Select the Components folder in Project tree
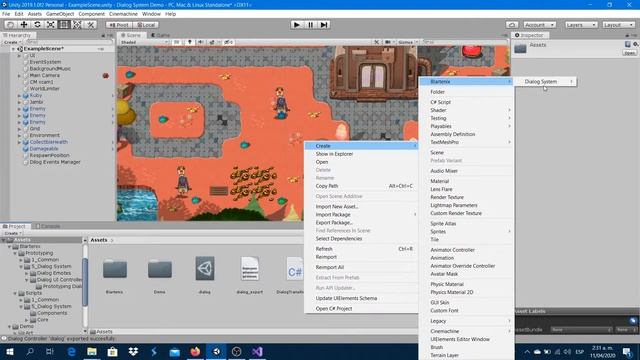640x360 pixels. 52,313
